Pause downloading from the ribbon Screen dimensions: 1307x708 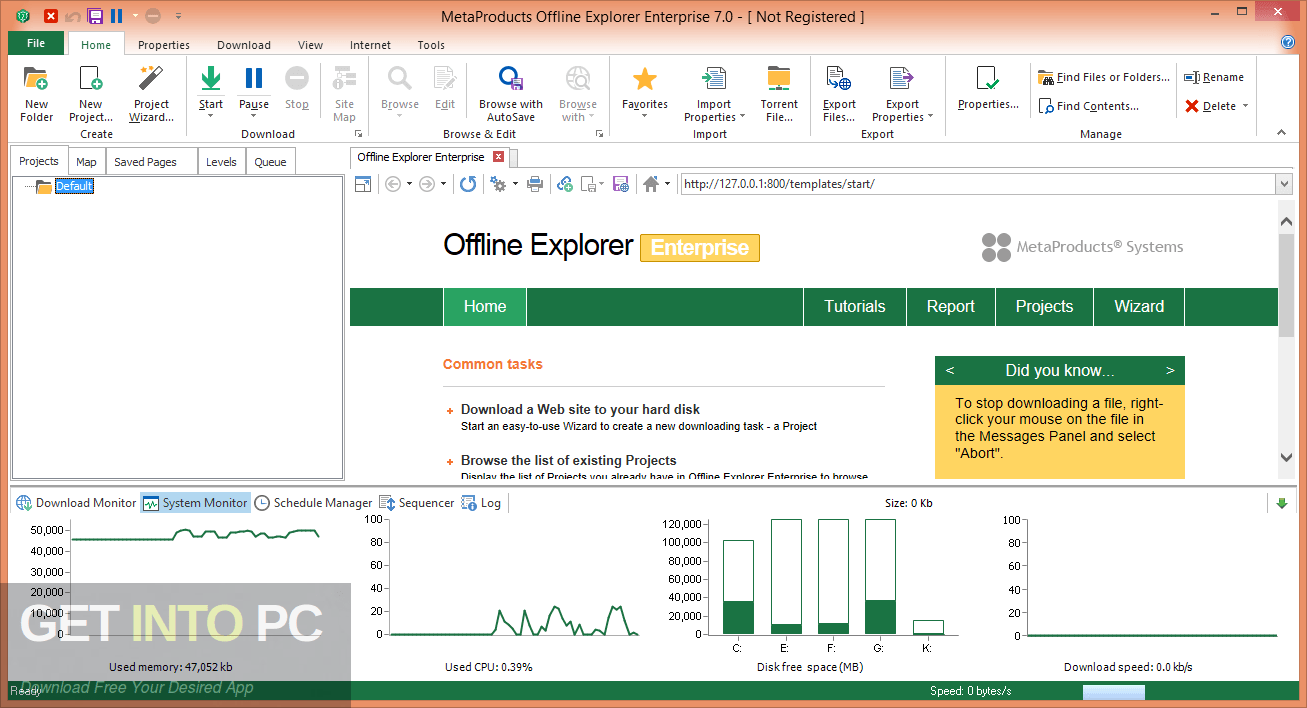(254, 78)
